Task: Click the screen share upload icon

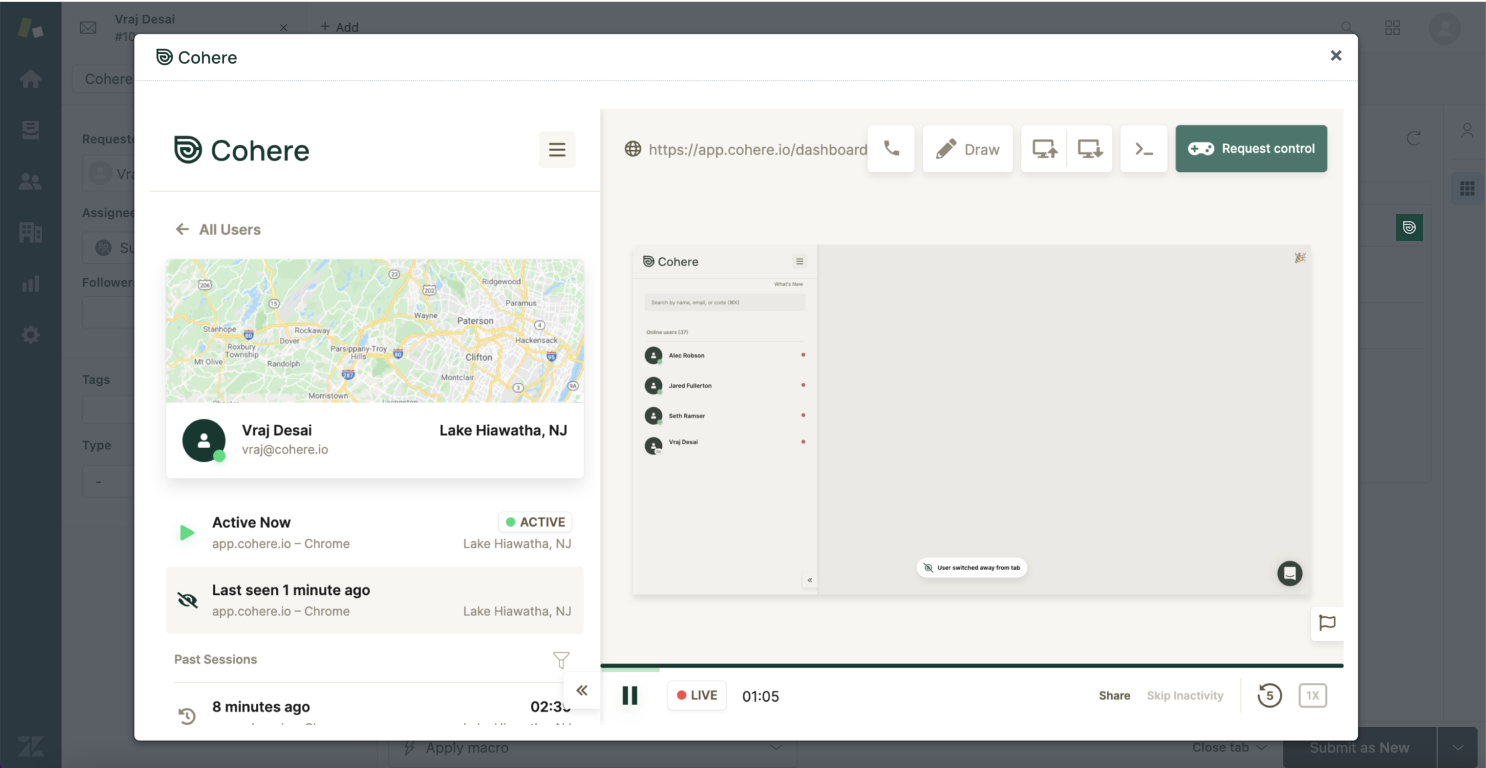Action: click(1044, 149)
